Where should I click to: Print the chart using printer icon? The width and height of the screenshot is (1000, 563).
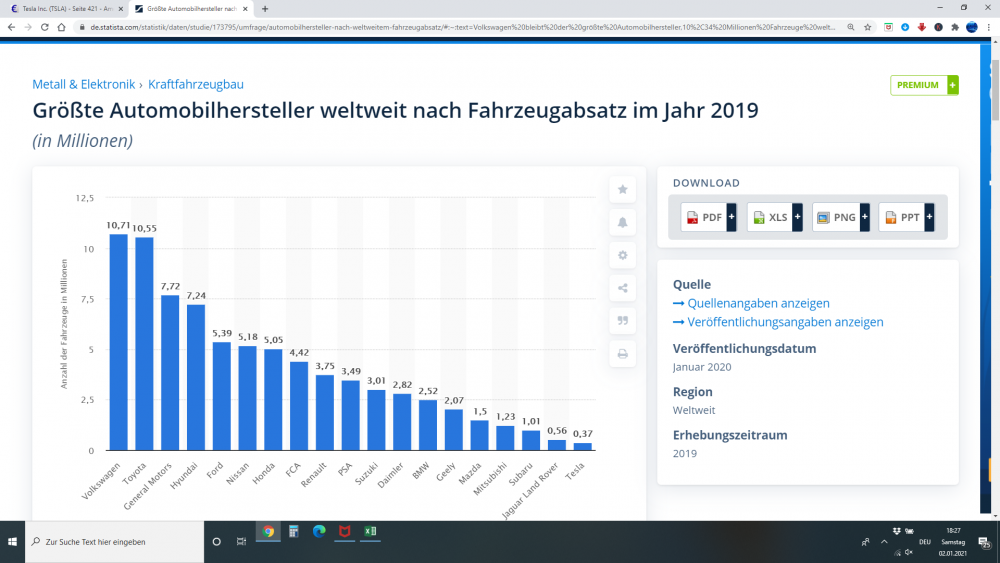[622, 354]
